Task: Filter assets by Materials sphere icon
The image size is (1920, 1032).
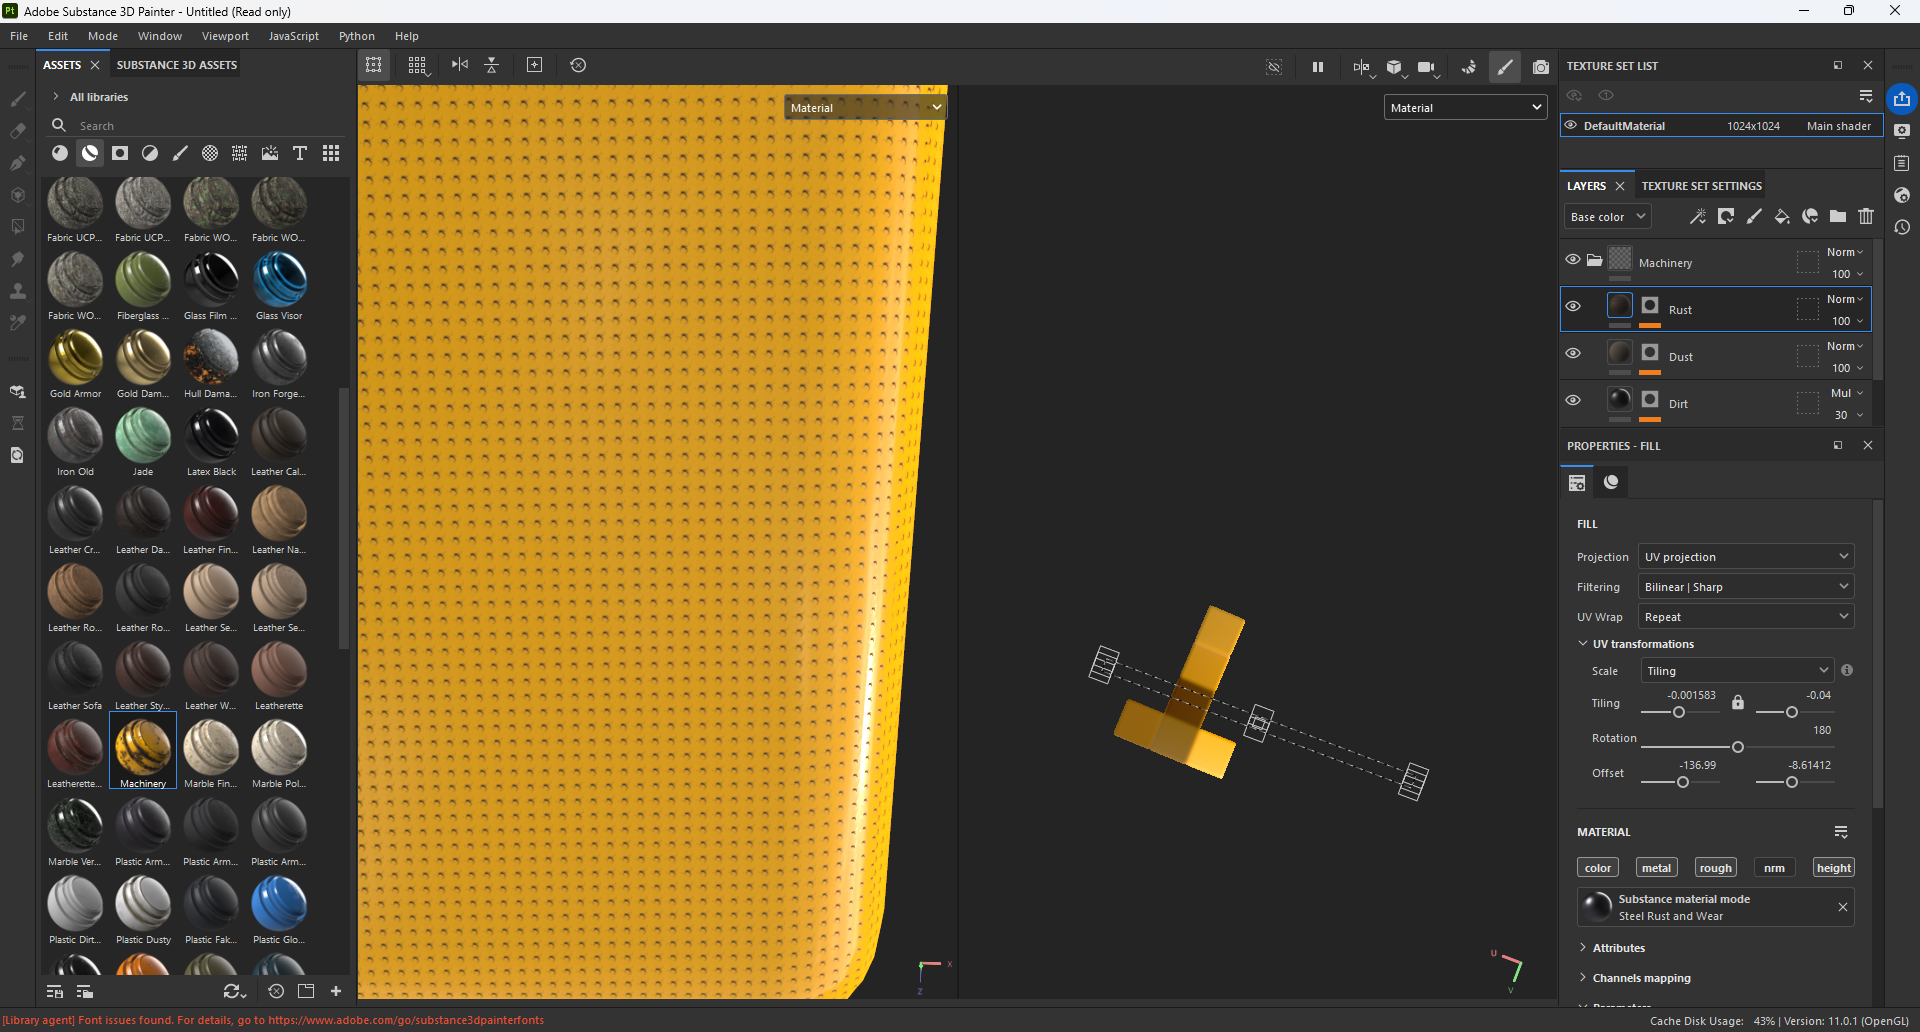Action: click(60, 153)
